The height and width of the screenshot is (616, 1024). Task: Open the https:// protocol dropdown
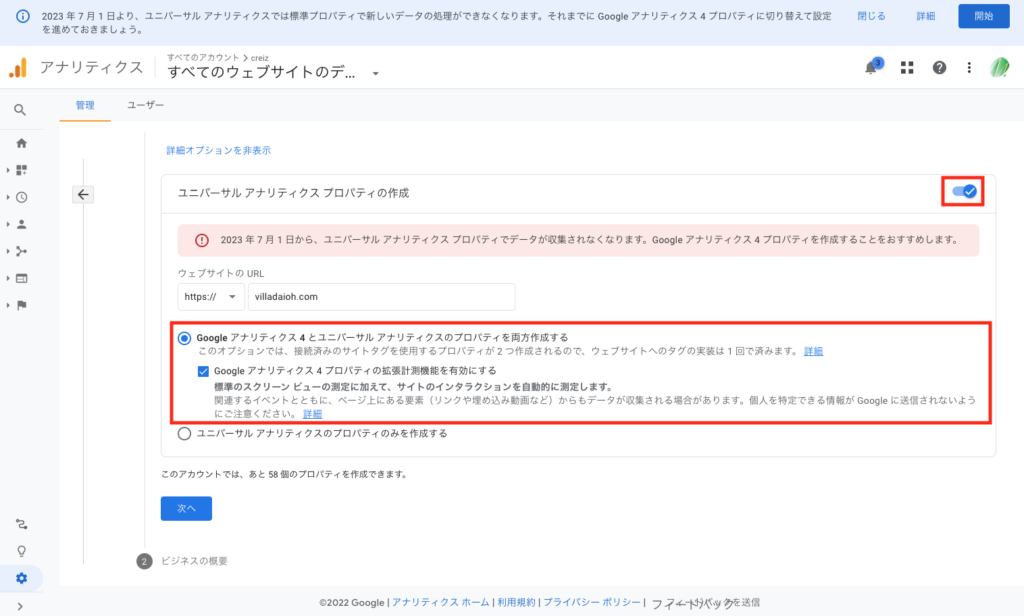point(211,297)
